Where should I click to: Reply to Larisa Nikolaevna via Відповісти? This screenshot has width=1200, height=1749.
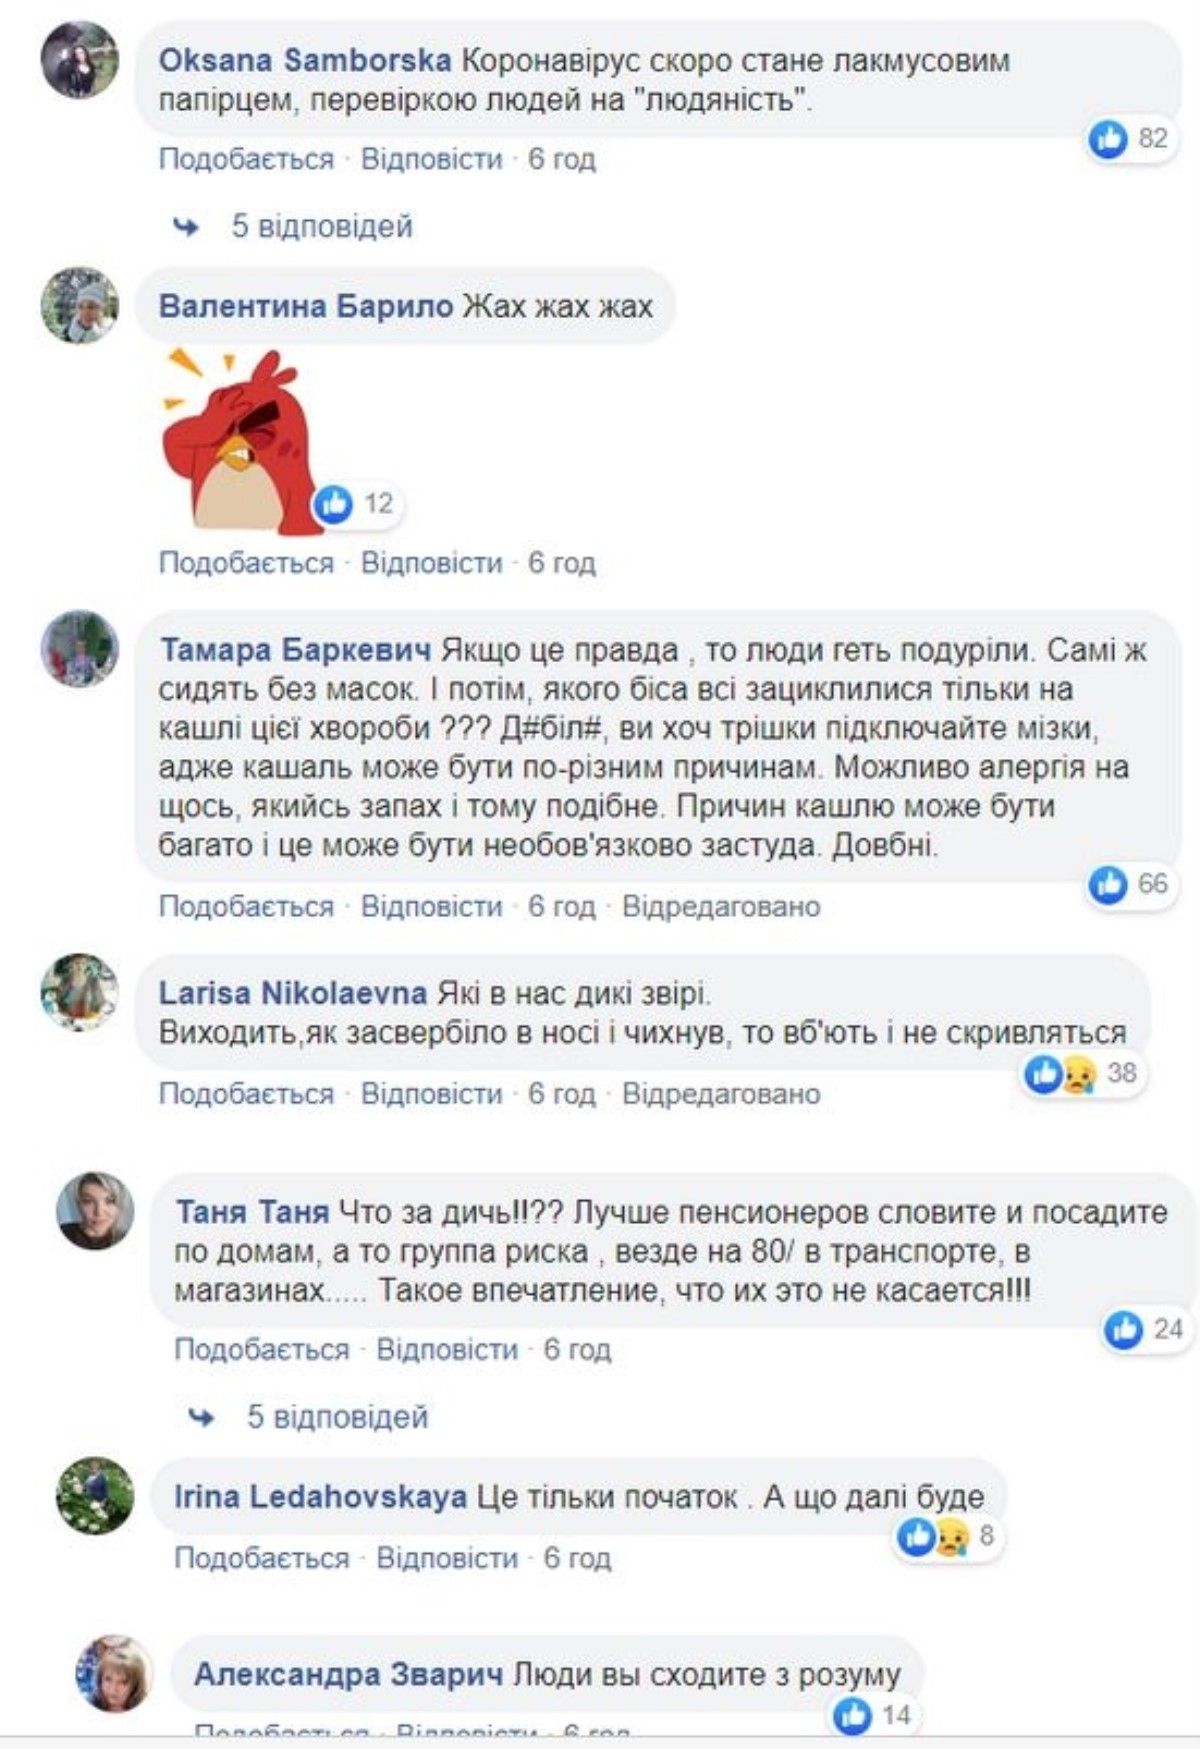tap(431, 1094)
